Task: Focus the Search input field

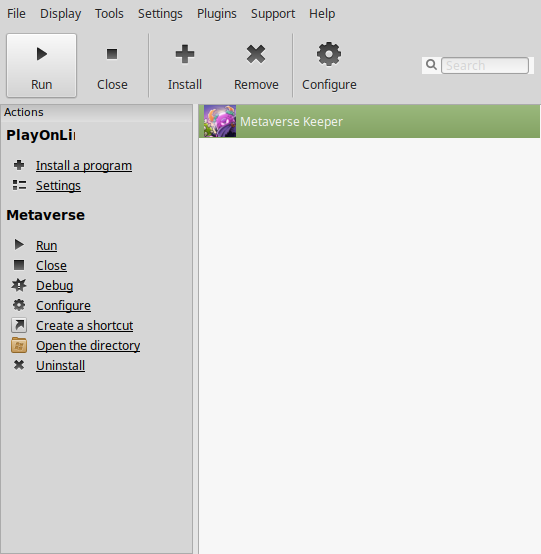Action: click(485, 65)
